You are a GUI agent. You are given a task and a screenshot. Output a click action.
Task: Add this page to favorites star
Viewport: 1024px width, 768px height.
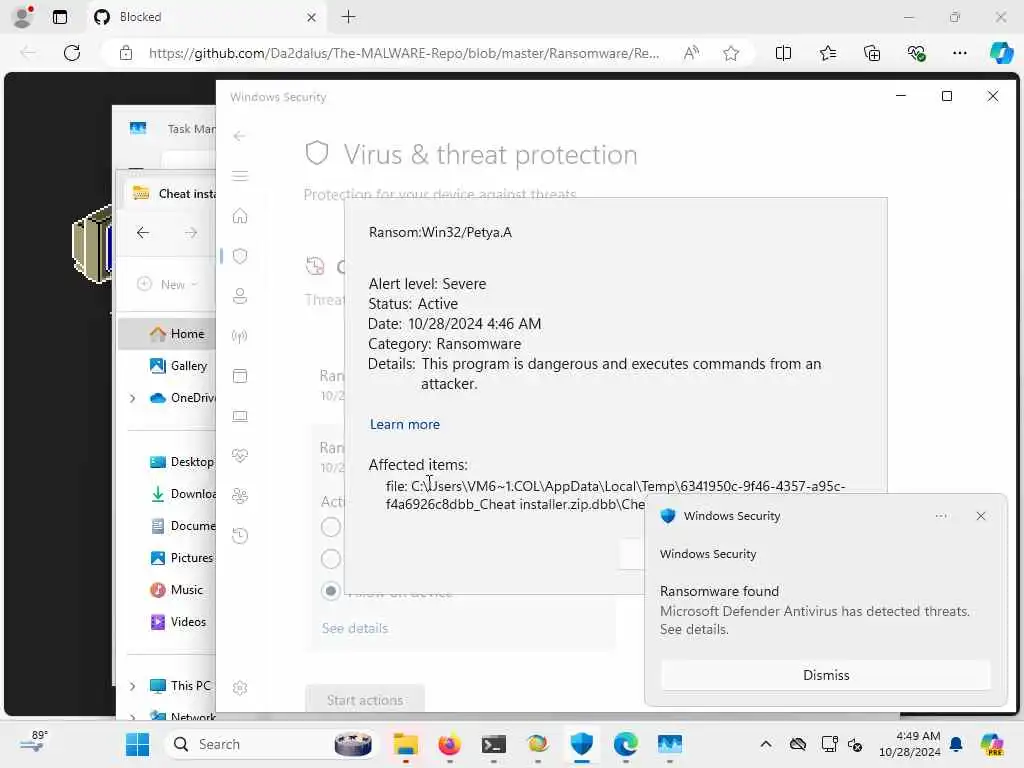[x=731, y=53]
